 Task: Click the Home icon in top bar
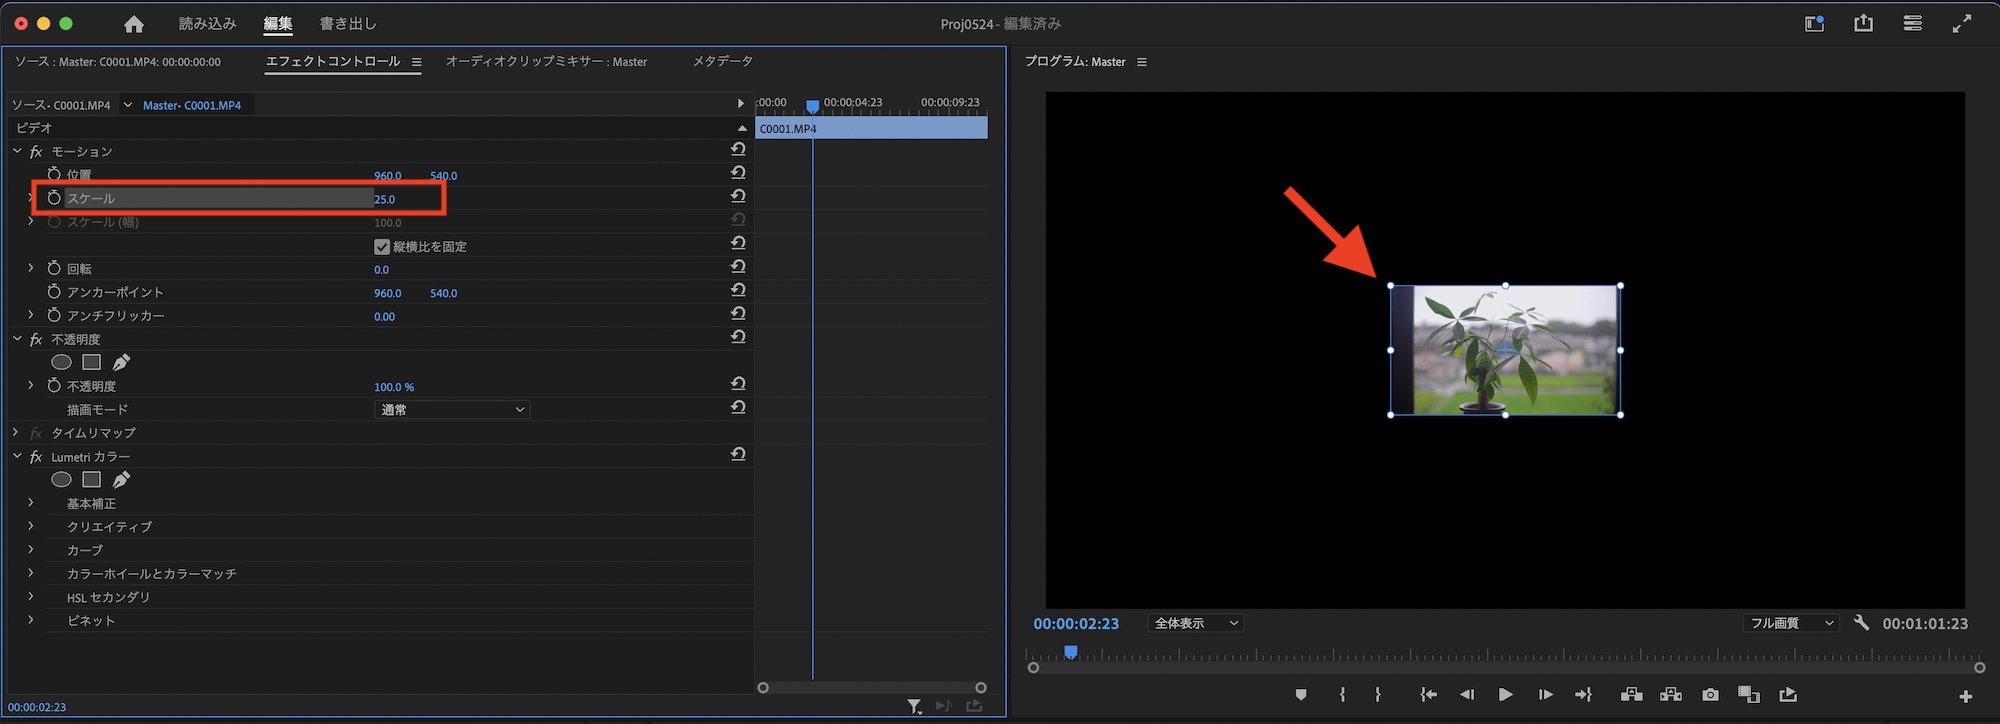[134, 24]
